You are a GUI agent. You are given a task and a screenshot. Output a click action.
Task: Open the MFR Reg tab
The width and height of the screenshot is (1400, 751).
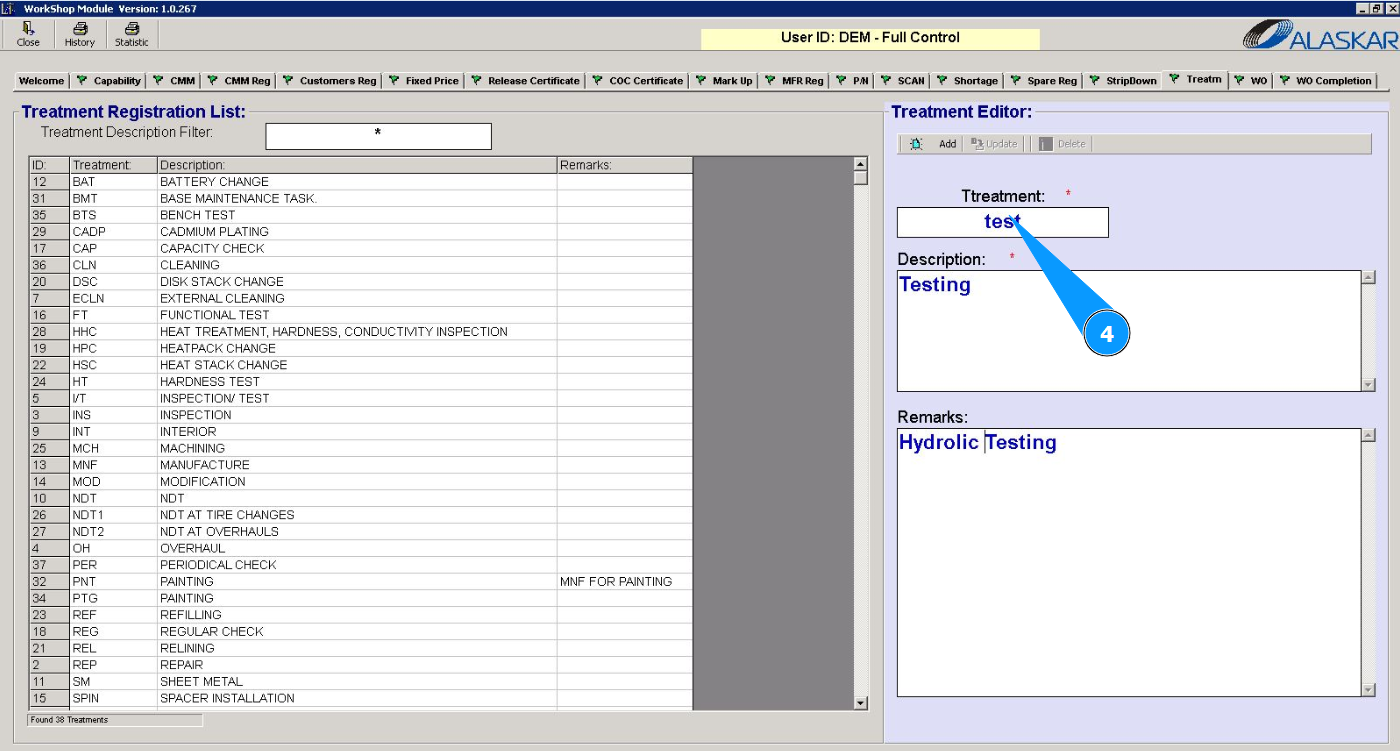(794, 81)
